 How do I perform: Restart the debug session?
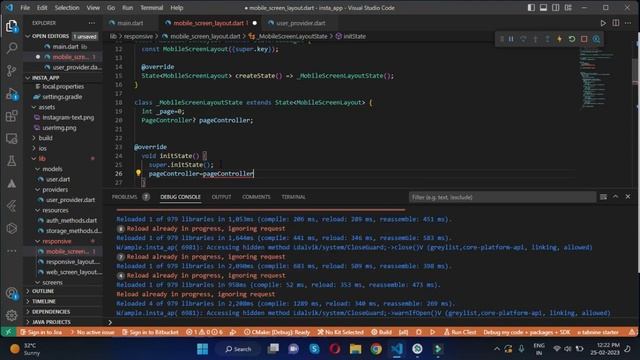[572, 39]
